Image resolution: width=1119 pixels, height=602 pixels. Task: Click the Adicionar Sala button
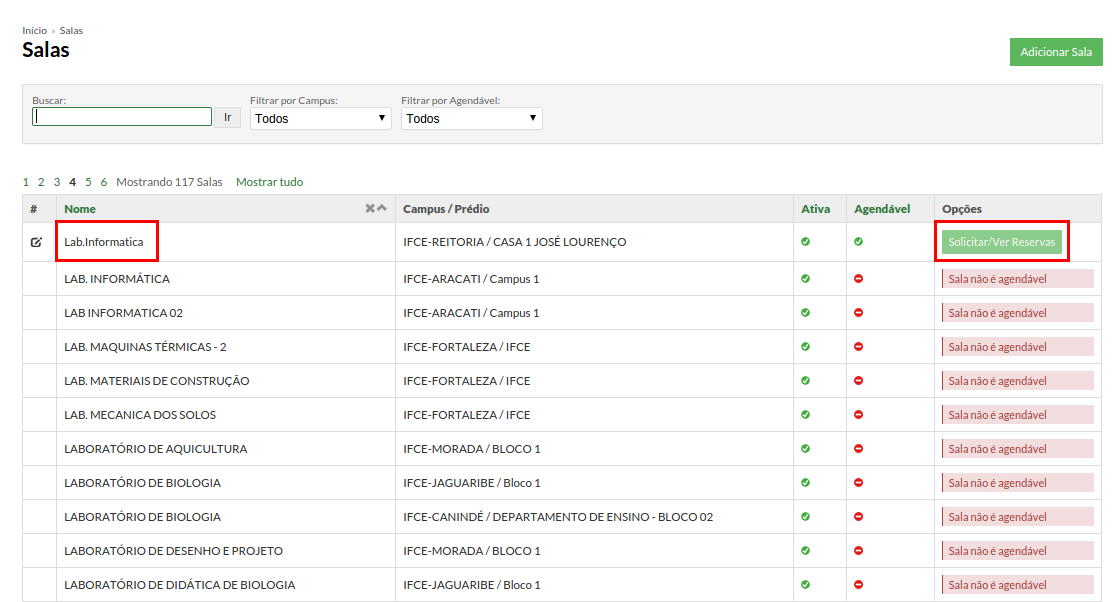(x=1055, y=52)
